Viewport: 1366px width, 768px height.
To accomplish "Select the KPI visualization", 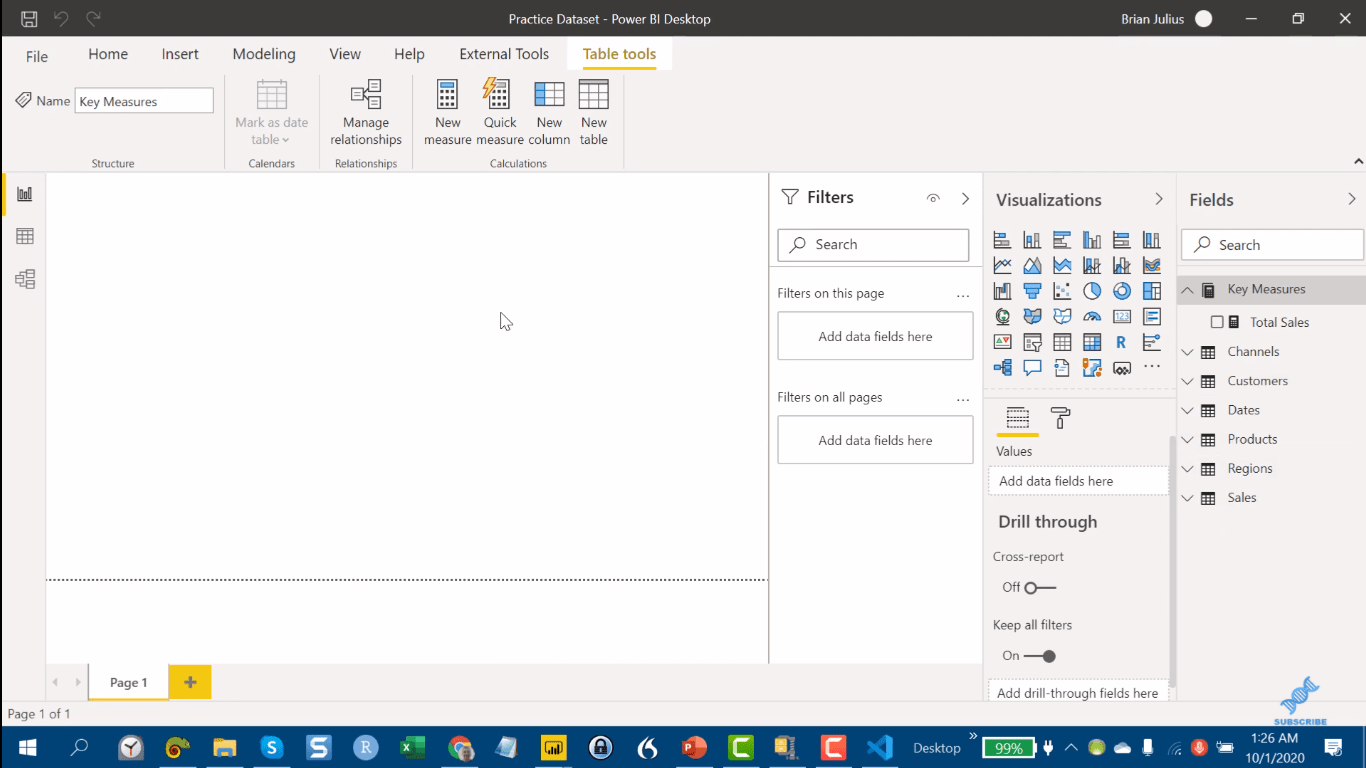I will click(1002, 342).
